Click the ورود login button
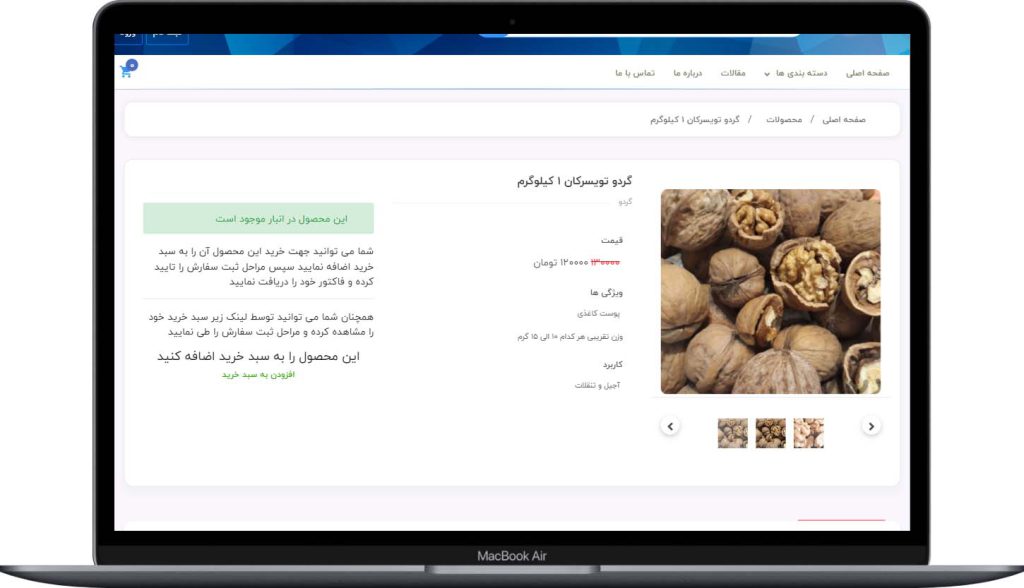Screen dimensions: 1024x588 coord(128,35)
